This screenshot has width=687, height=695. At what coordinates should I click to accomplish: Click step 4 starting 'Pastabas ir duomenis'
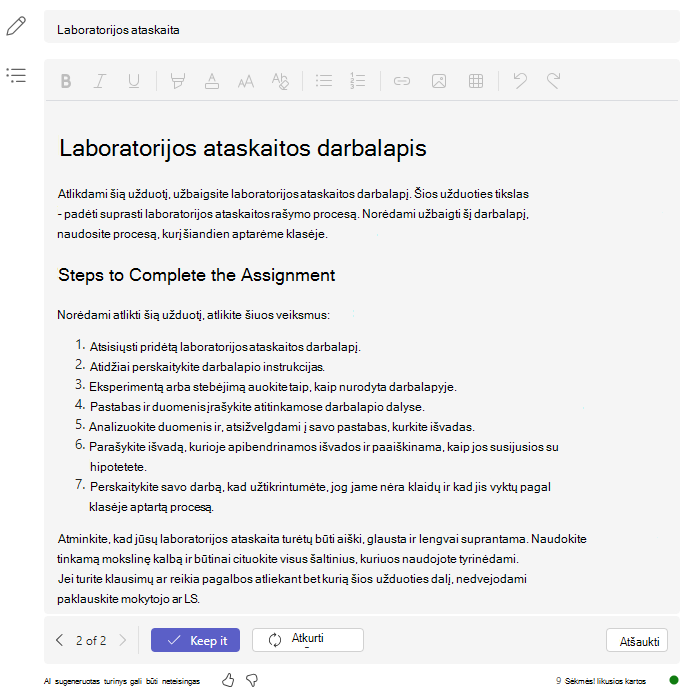coord(257,407)
